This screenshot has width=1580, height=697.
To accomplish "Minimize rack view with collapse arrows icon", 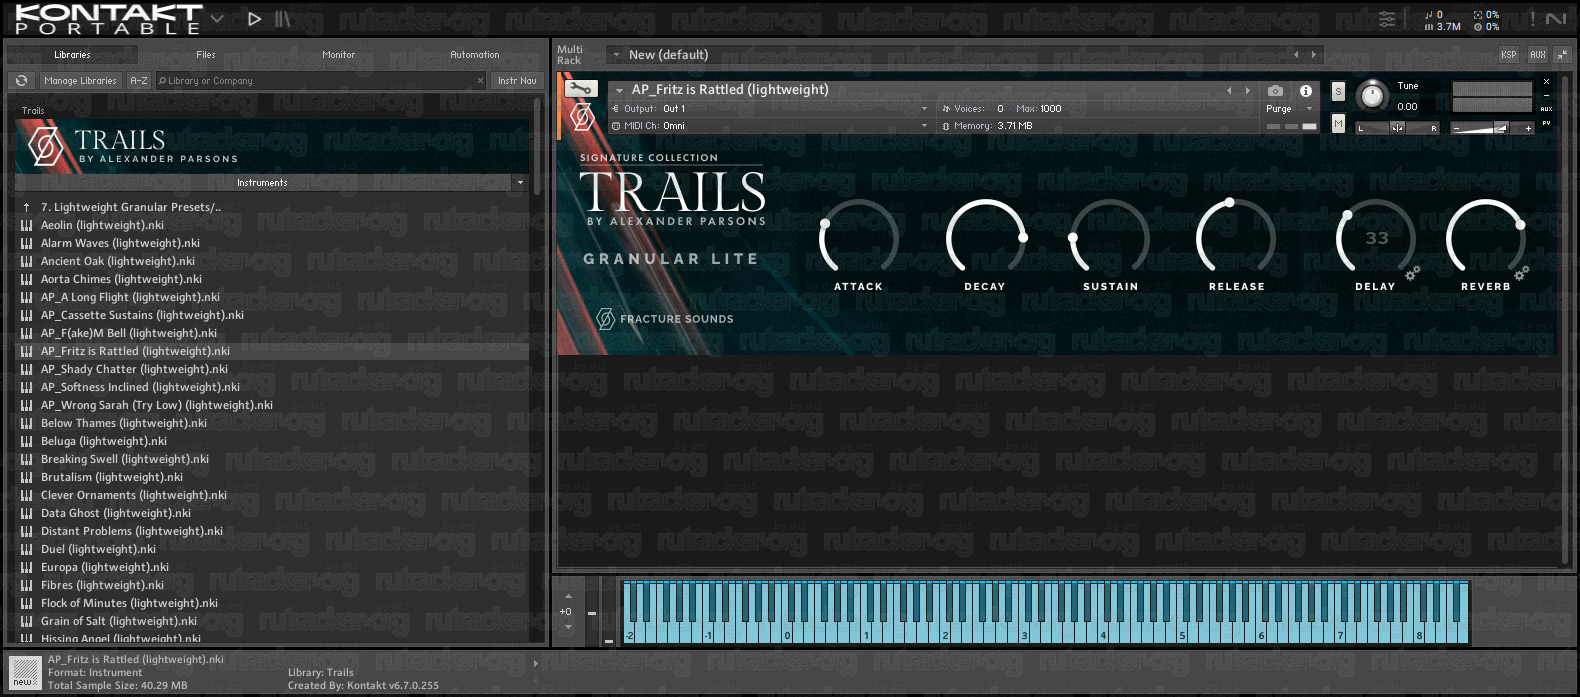I will click(1562, 55).
